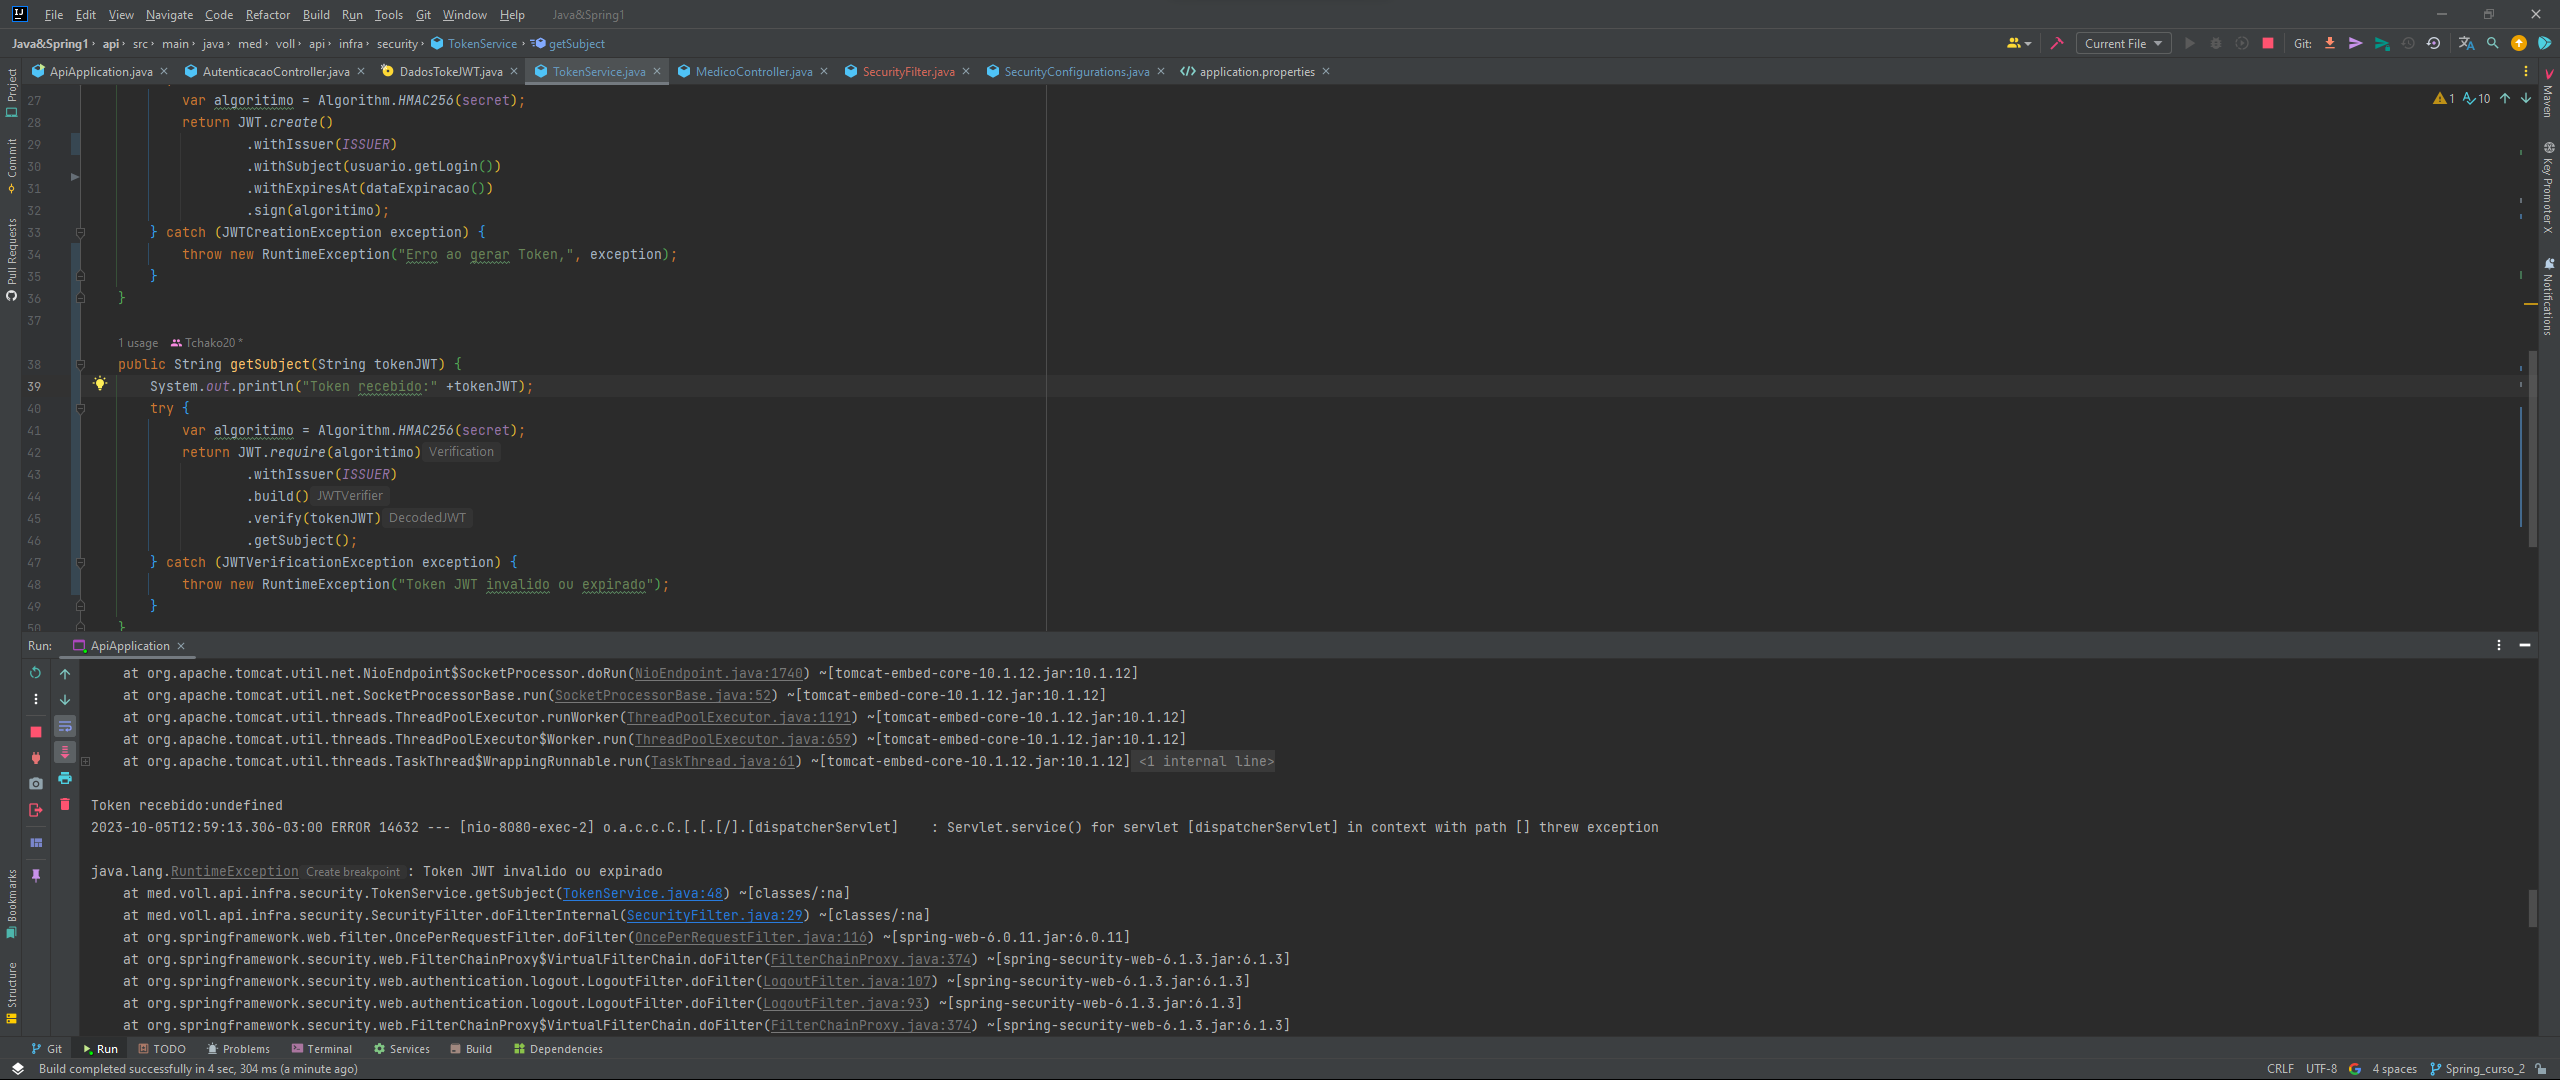Click the Translate icon in toolbar

2467,43
